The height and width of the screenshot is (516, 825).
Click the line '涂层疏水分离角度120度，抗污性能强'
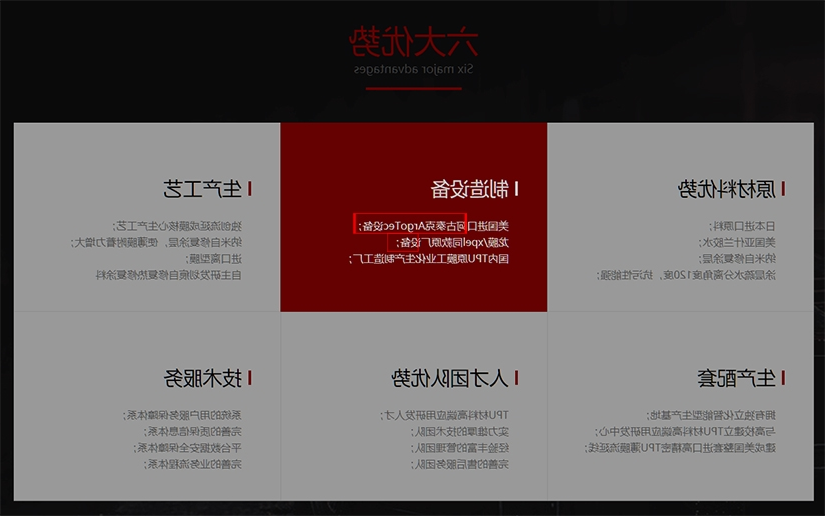coord(686,275)
